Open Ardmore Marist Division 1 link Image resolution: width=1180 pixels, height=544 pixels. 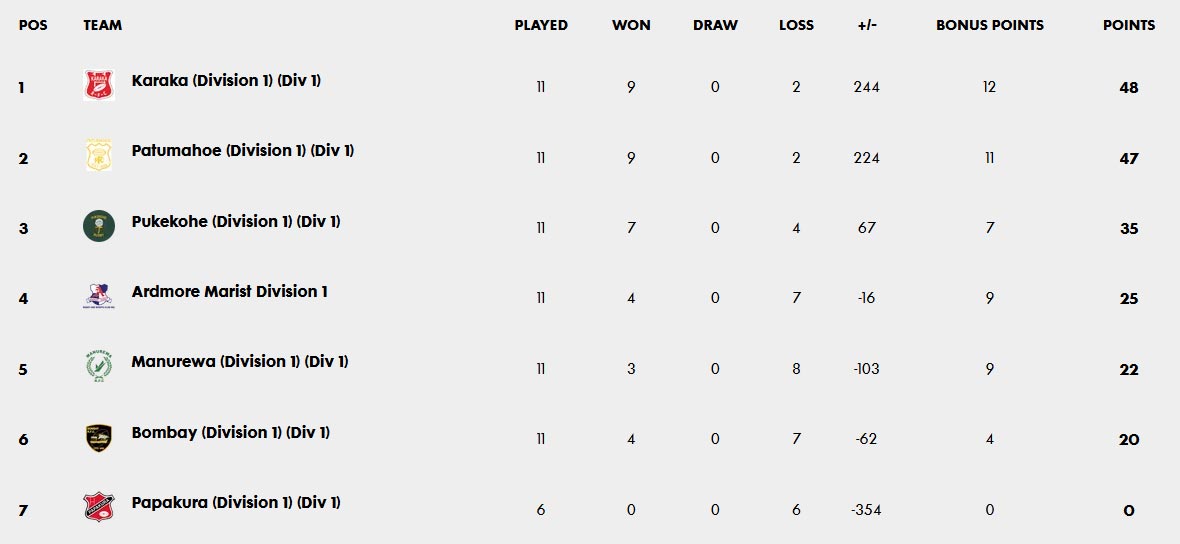coord(229,292)
